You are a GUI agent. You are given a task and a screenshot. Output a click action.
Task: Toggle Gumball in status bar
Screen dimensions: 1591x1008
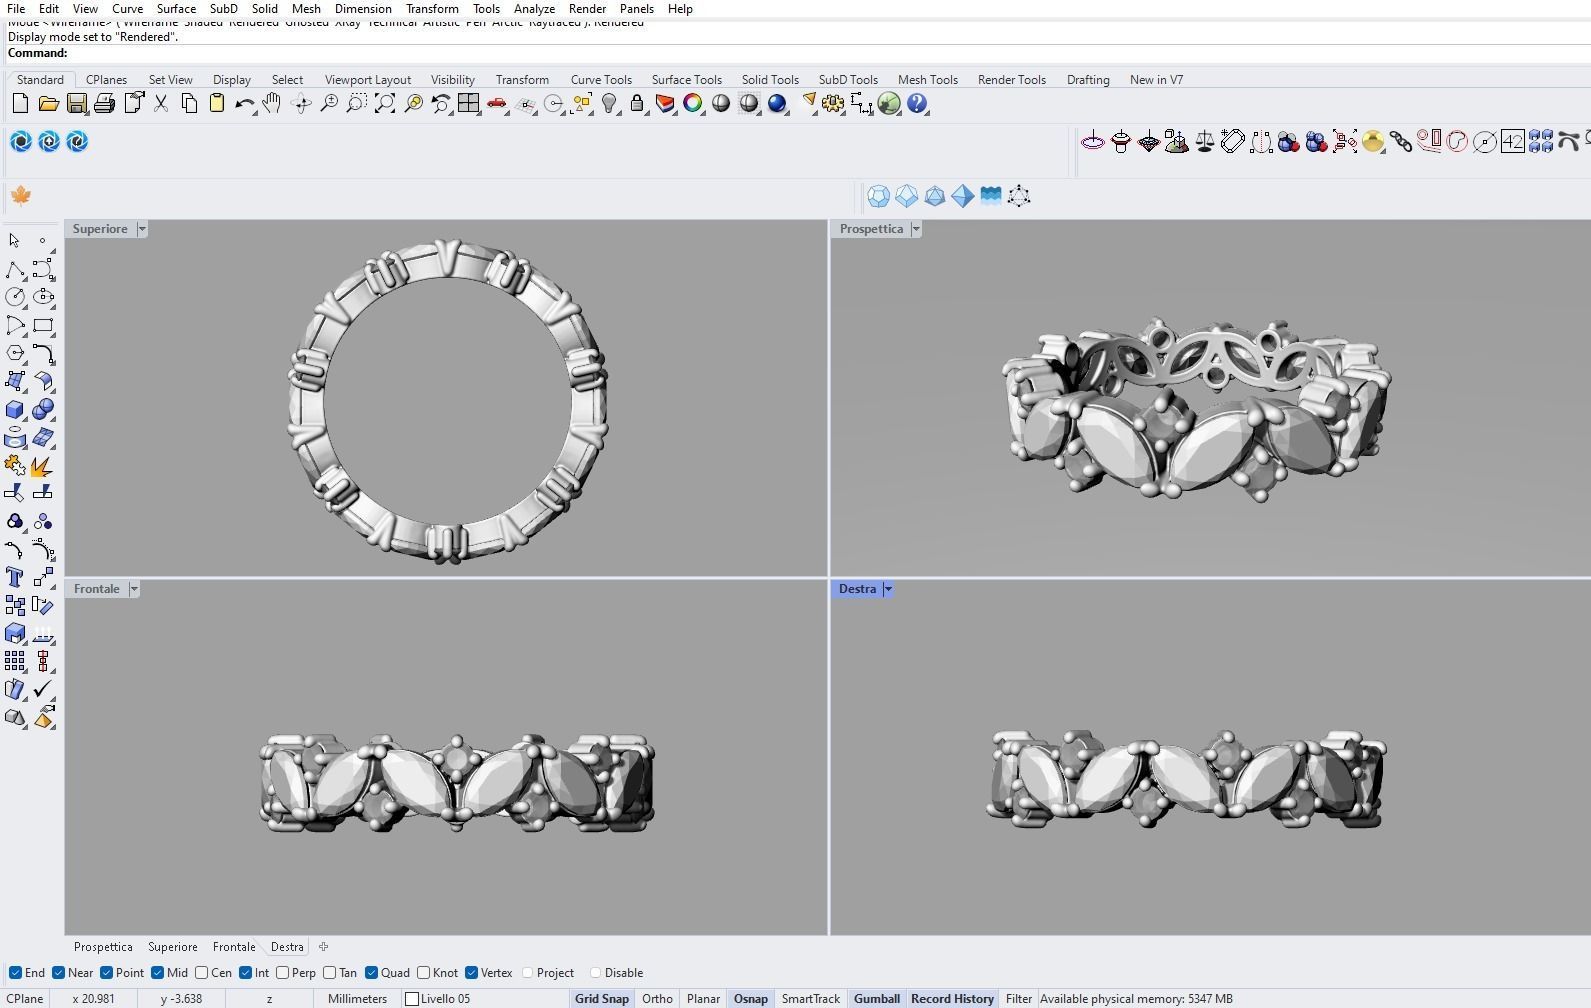[x=877, y=999]
